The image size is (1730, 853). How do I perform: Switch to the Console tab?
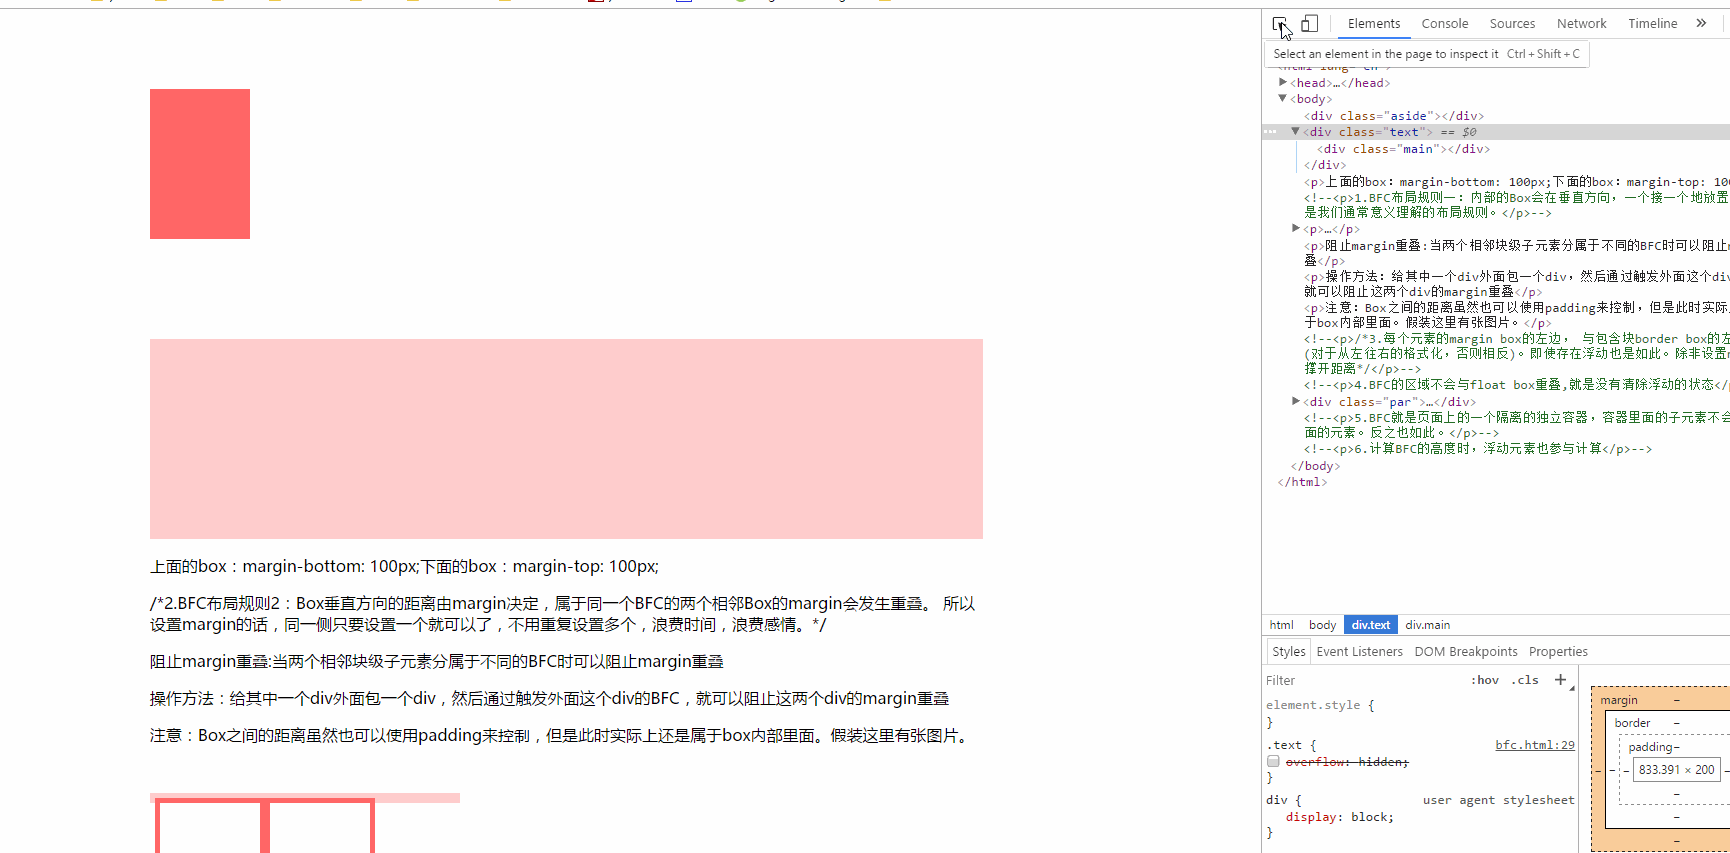1444,24
